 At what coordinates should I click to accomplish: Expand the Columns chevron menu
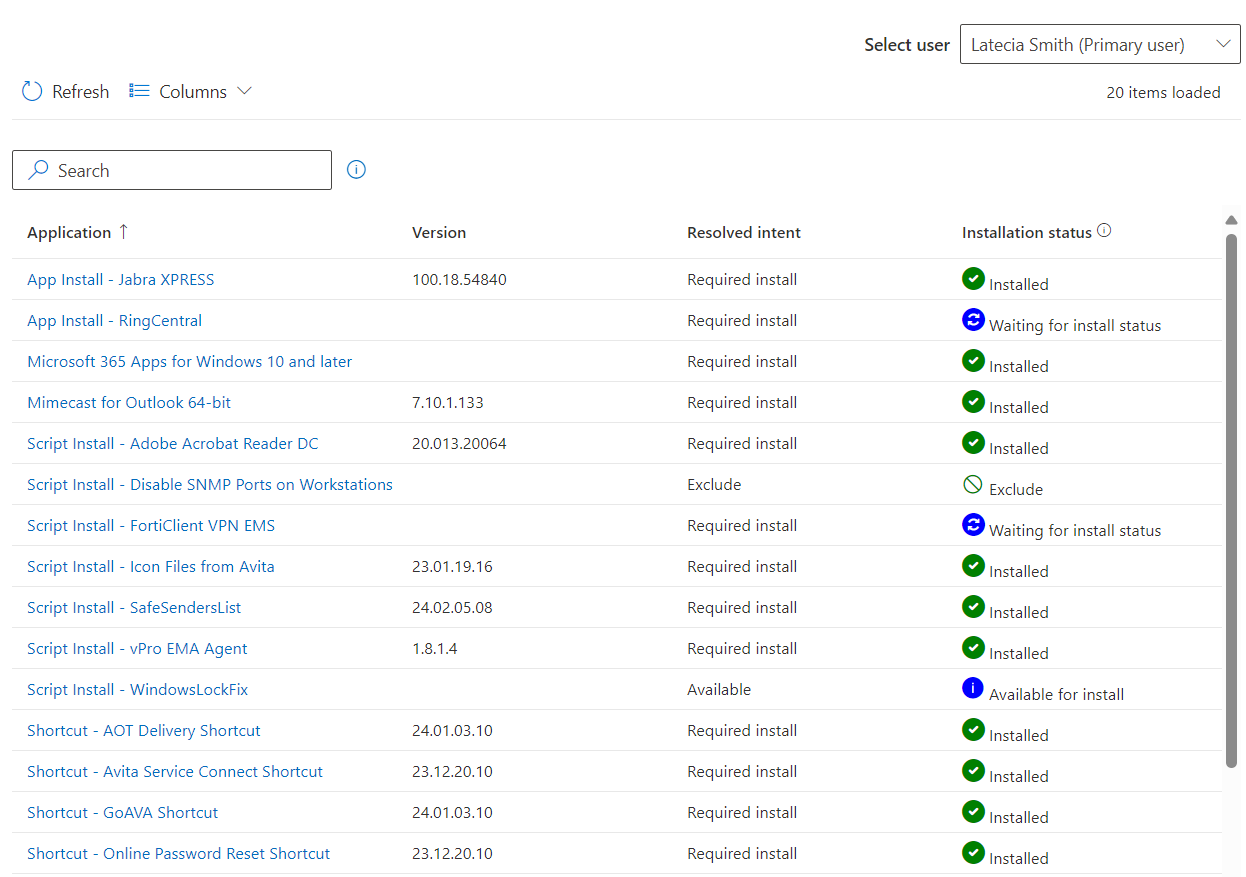(x=244, y=91)
